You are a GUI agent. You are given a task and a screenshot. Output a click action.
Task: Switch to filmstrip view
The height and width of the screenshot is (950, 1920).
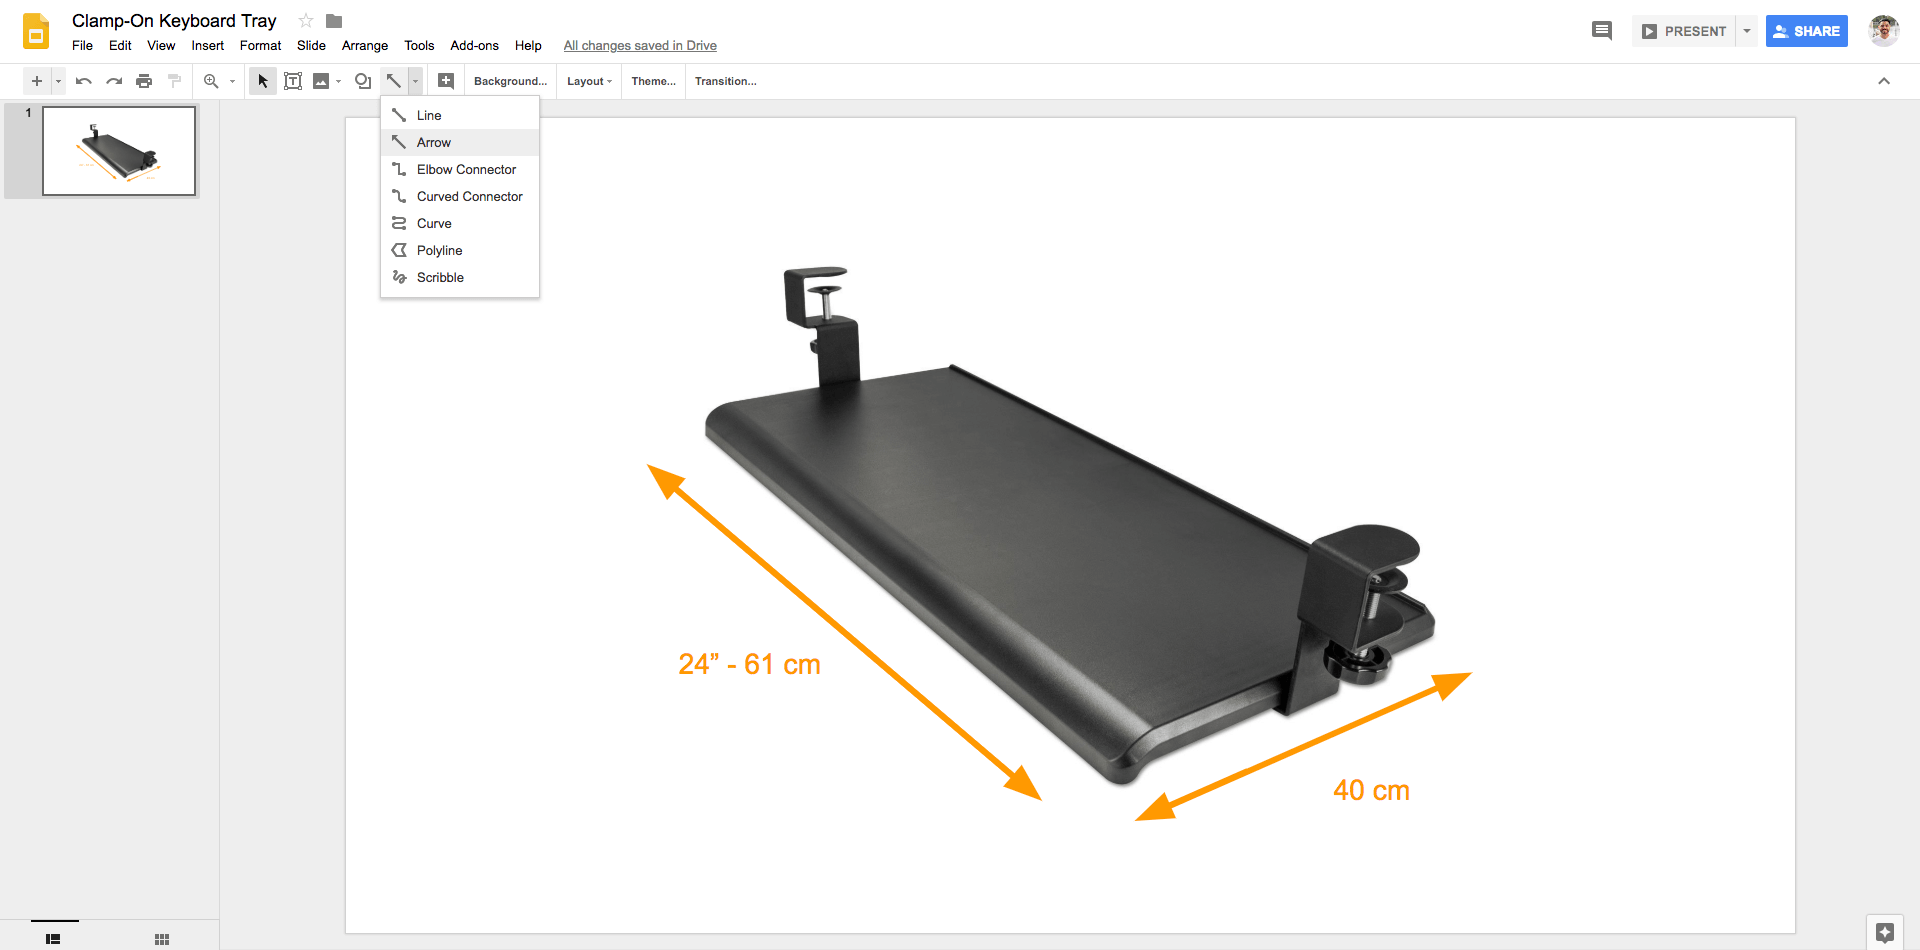pyautogui.click(x=53, y=939)
